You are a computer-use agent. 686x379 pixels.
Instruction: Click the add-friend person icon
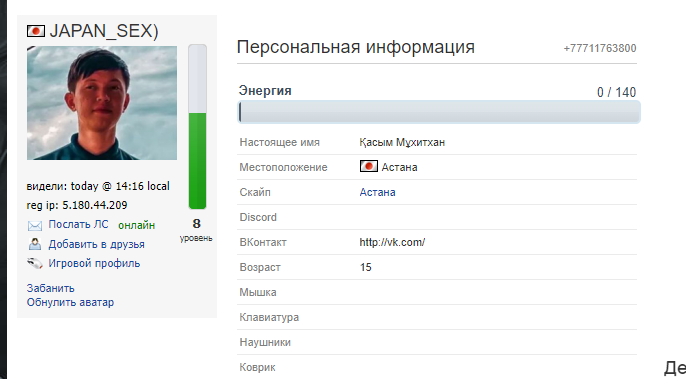click(x=35, y=244)
